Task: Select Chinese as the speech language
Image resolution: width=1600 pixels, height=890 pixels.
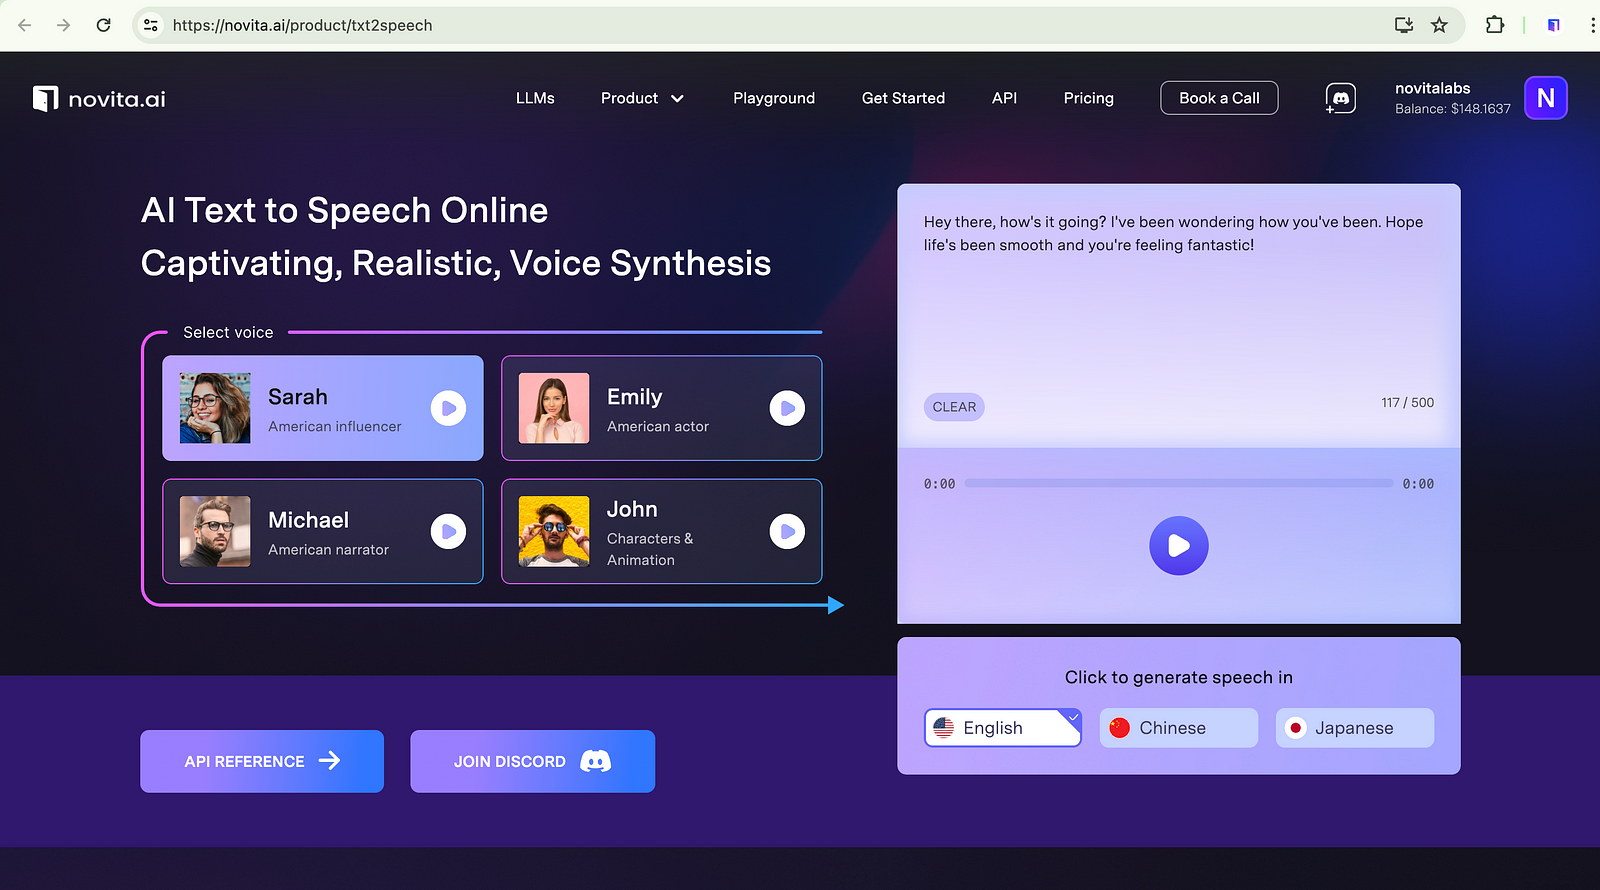Action: [1178, 728]
